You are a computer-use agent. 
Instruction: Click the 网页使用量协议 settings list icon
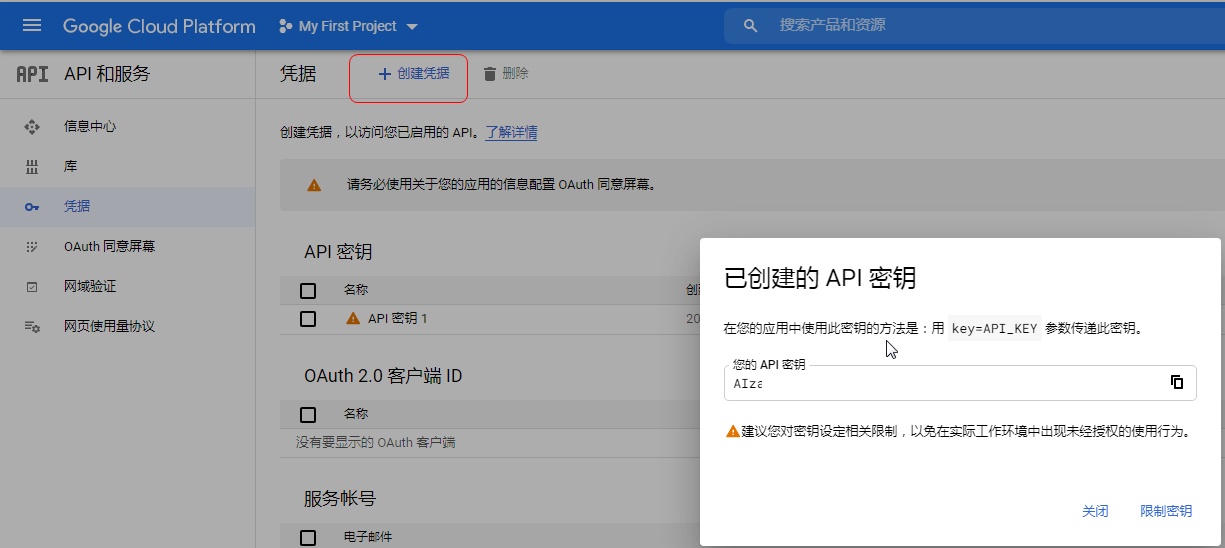click(x=31, y=327)
